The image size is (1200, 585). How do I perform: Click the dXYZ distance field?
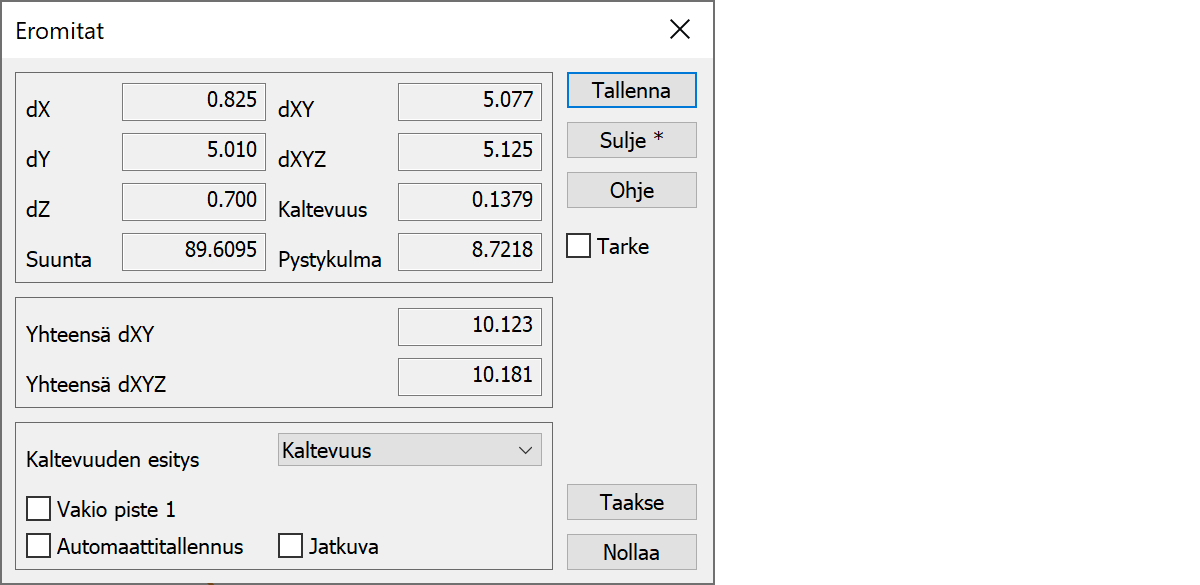point(470,152)
